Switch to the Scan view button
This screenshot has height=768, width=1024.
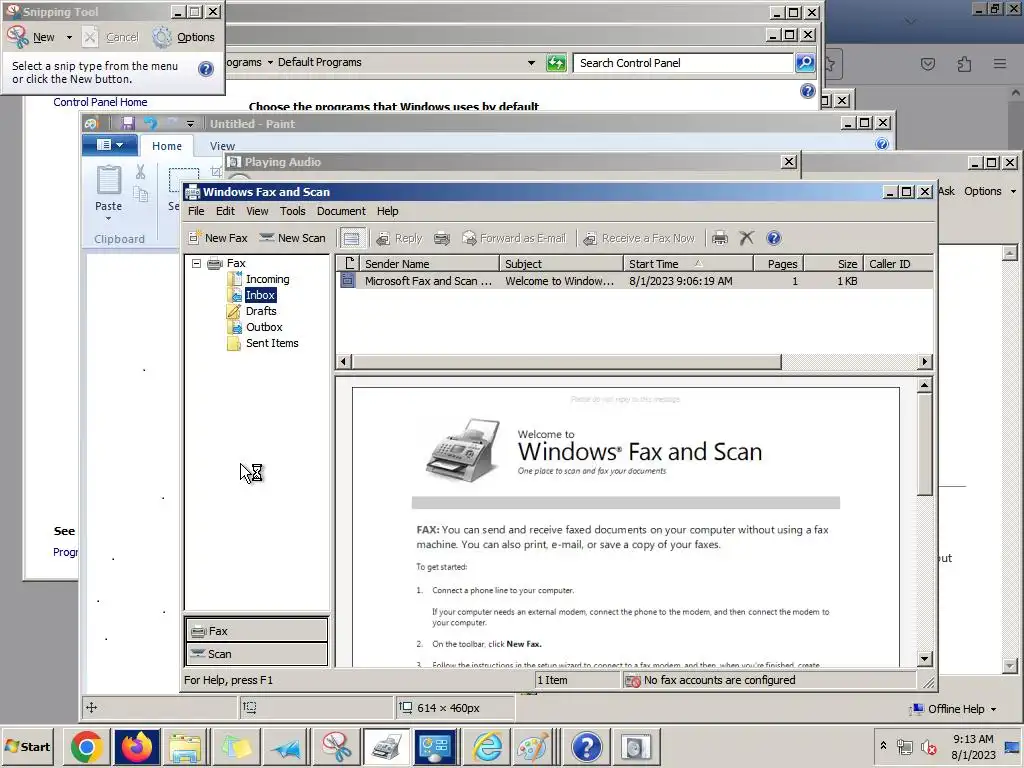pos(257,654)
